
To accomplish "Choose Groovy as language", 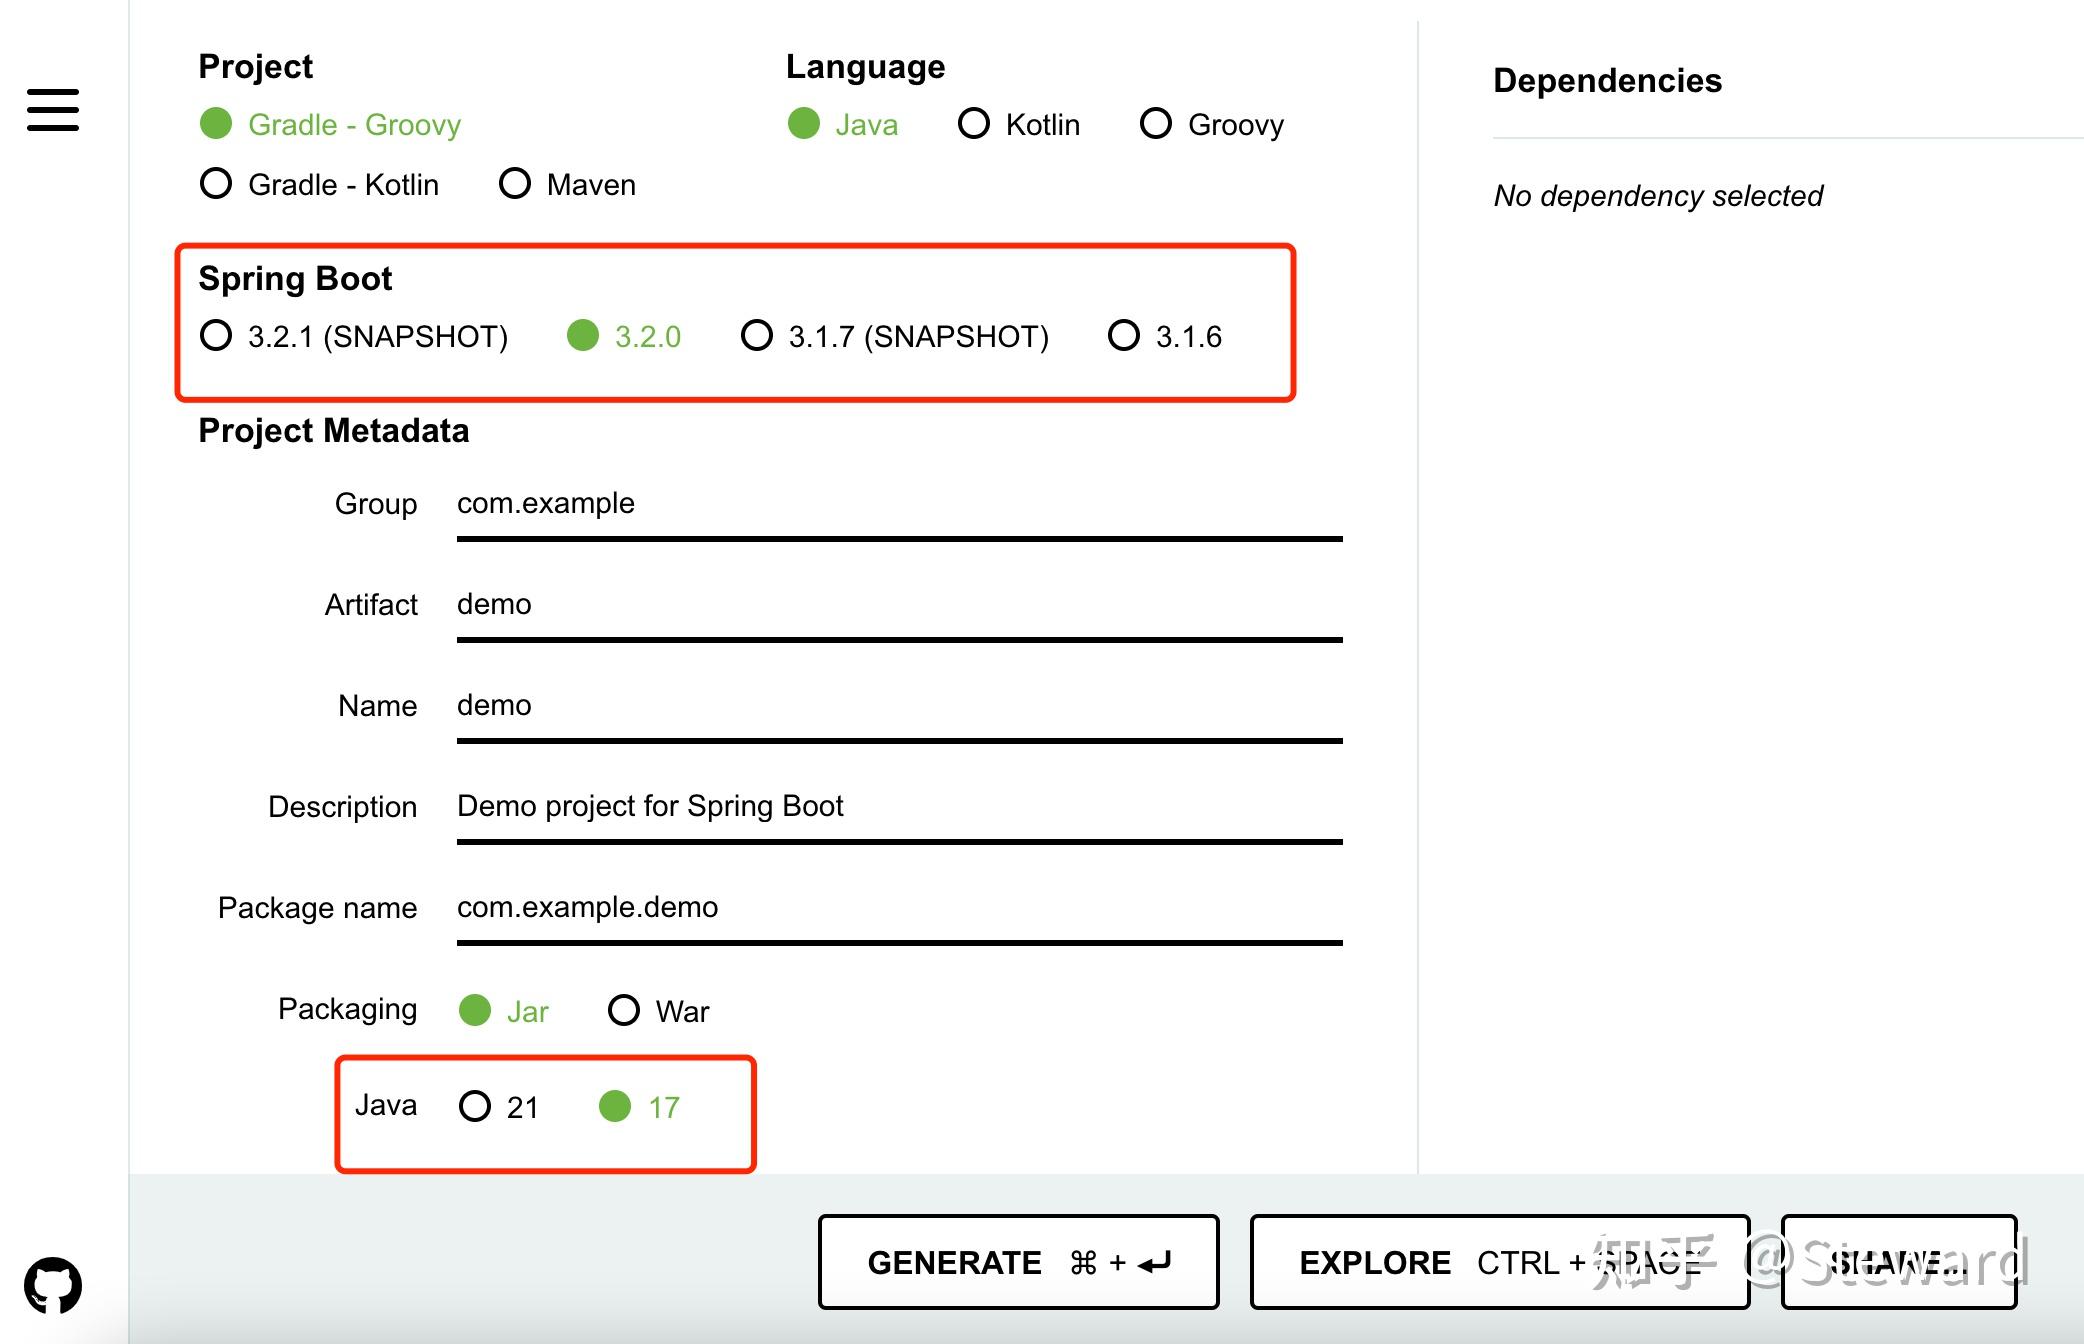I will pyautogui.click(x=1156, y=124).
